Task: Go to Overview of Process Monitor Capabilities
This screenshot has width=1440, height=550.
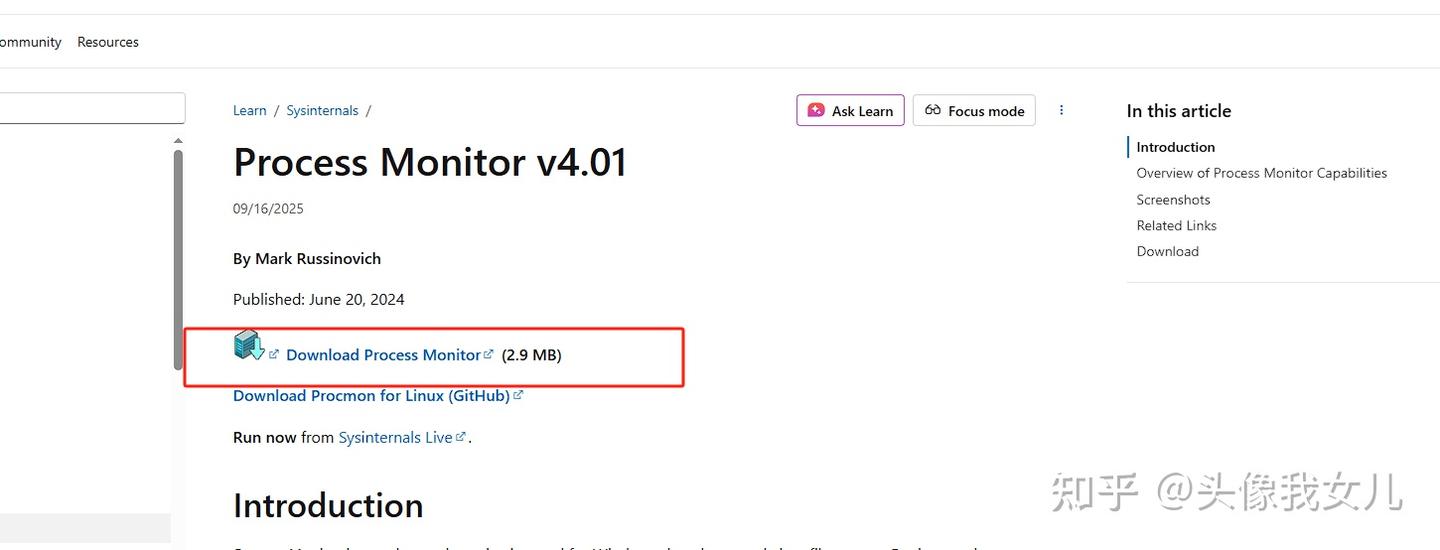Action: 1262,173
